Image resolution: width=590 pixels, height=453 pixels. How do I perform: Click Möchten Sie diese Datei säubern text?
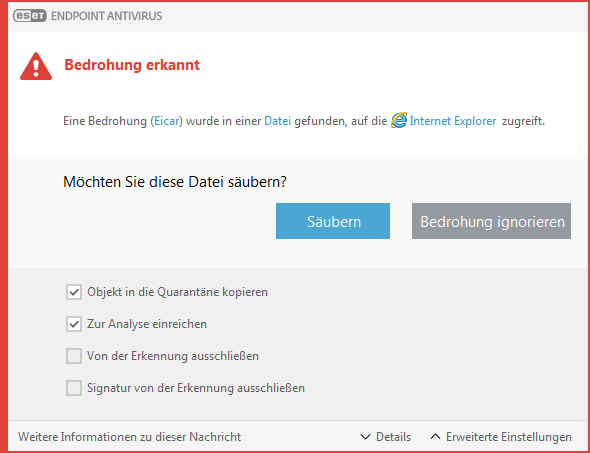(175, 182)
